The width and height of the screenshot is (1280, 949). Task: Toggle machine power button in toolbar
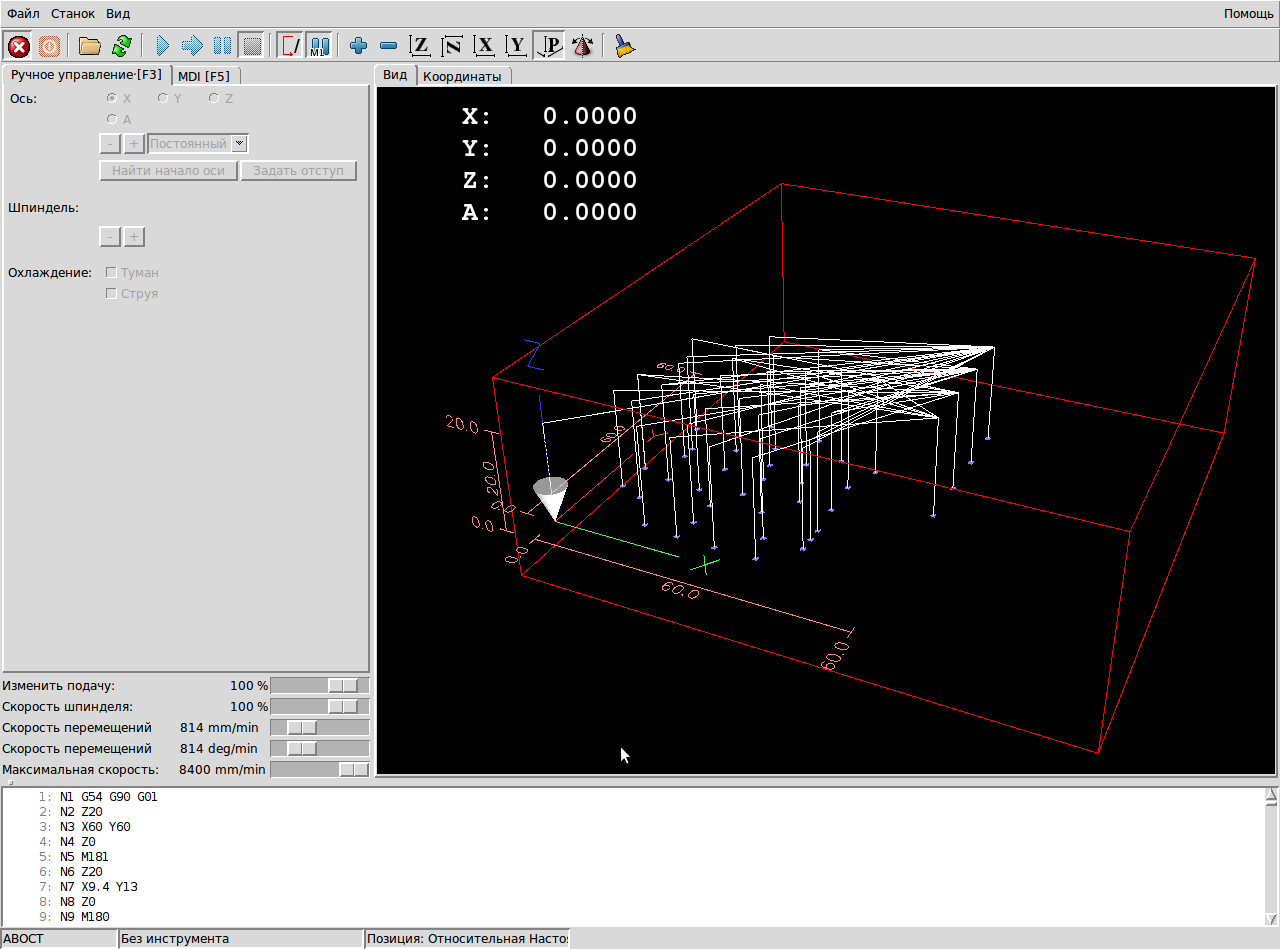click(x=50, y=46)
